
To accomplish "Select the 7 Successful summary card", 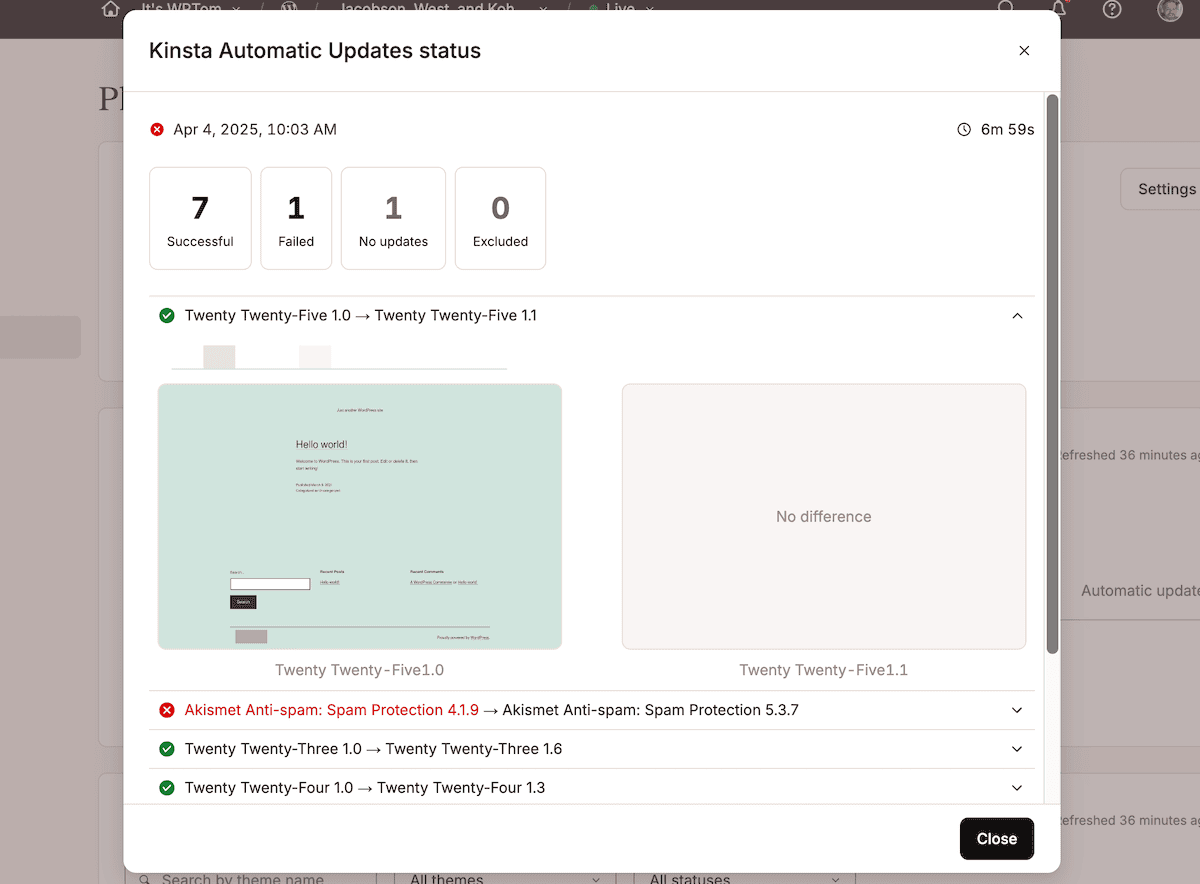I will click(200, 218).
